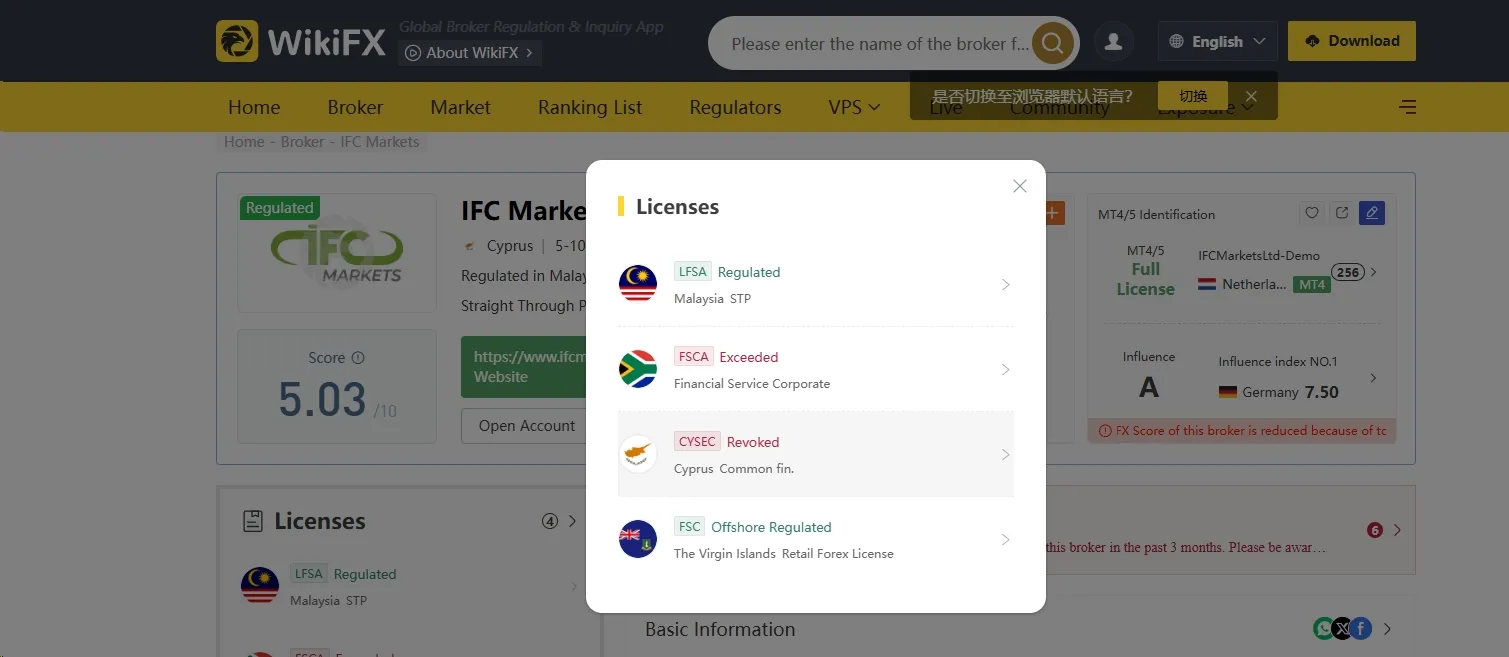Click the About WikiFX button
The width and height of the screenshot is (1509, 657).
pyautogui.click(x=470, y=53)
